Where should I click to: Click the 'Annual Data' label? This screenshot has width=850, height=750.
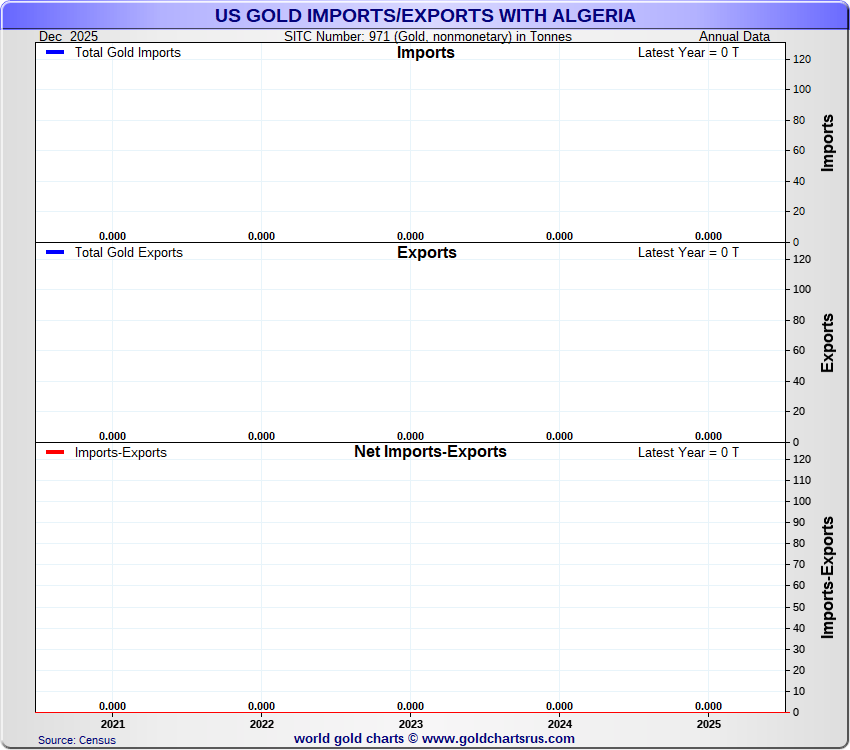tap(734, 36)
